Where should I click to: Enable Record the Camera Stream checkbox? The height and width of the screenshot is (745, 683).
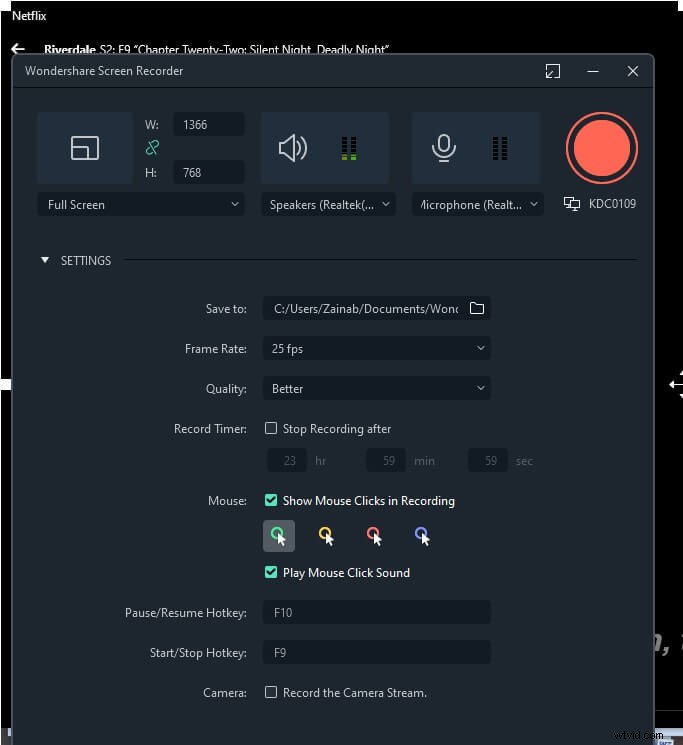pos(271,692)
